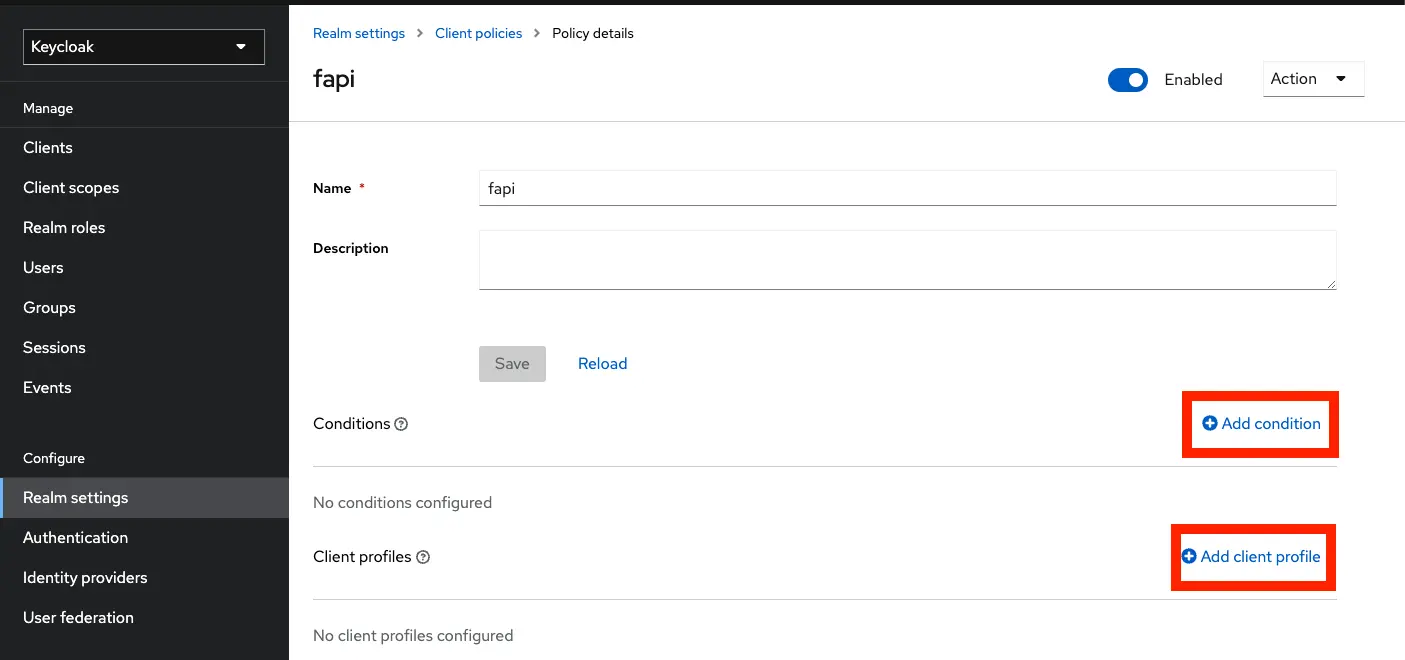Select Authentication in the Configure section
The height and width of the screenshot is (660, 1405).
[x=75, y=537]
